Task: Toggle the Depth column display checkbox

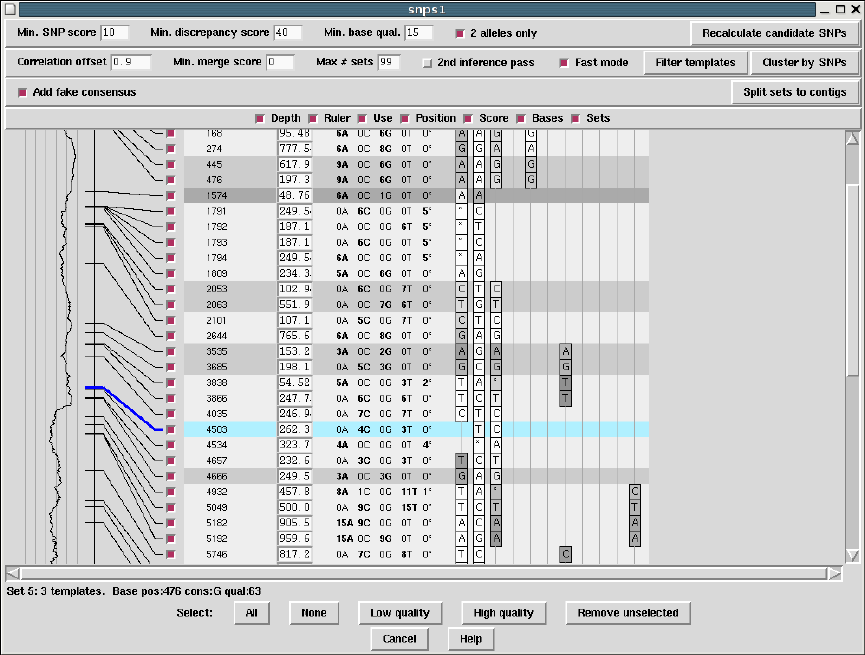Action: tap(260, 119)
